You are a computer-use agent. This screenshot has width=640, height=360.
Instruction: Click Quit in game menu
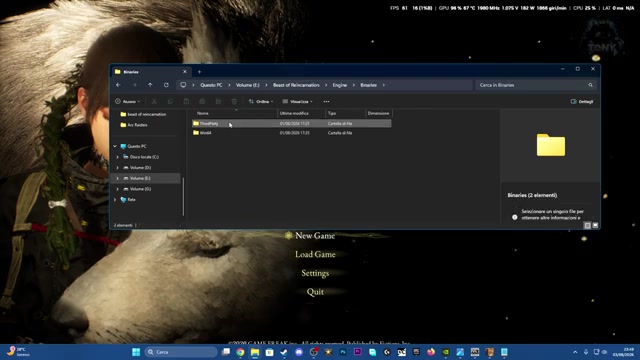pos(315,292)
